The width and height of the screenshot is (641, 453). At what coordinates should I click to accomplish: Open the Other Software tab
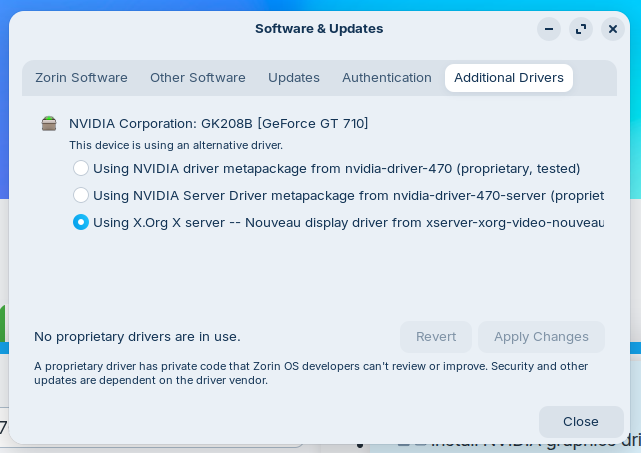coord(197,78)
